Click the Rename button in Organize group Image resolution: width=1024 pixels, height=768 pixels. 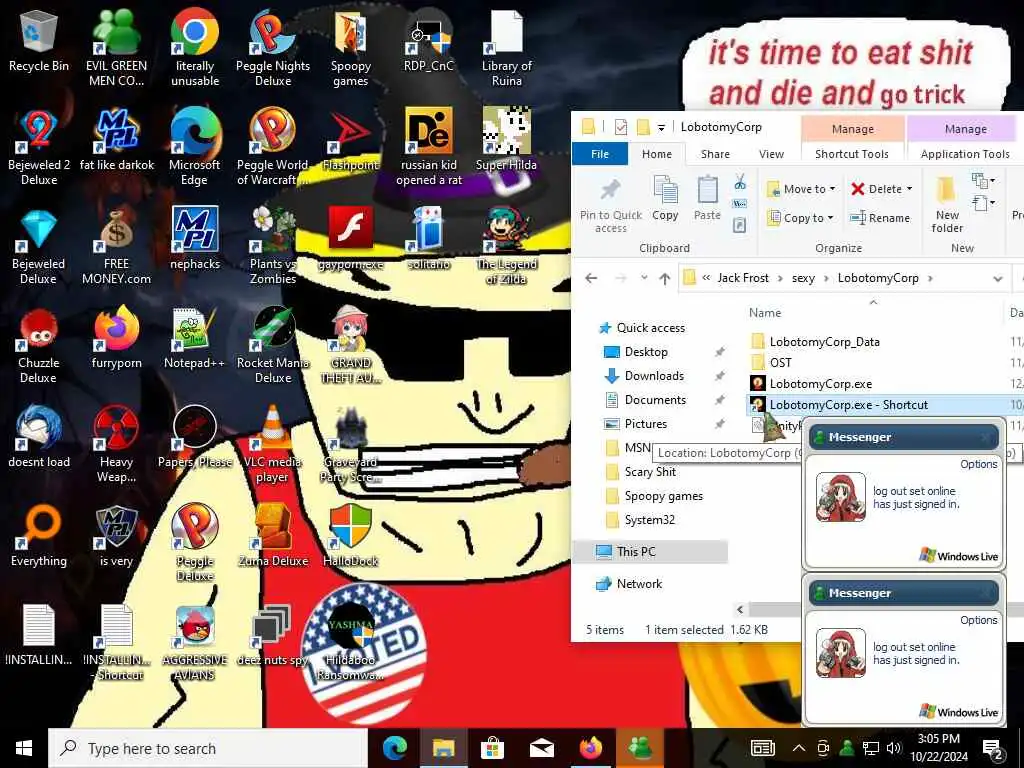click(880, 217)
